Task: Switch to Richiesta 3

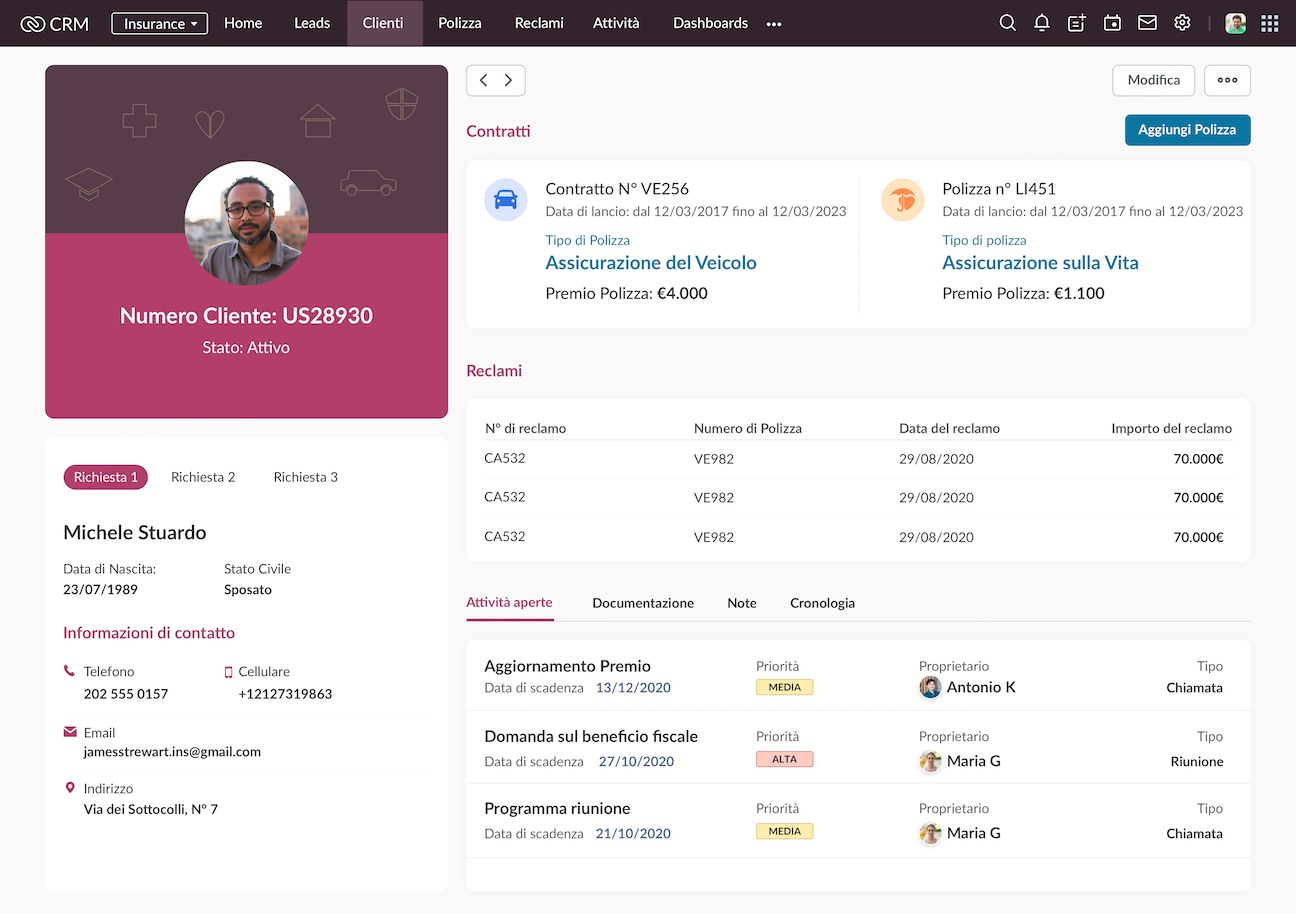Action: click(x=305, y=477)
